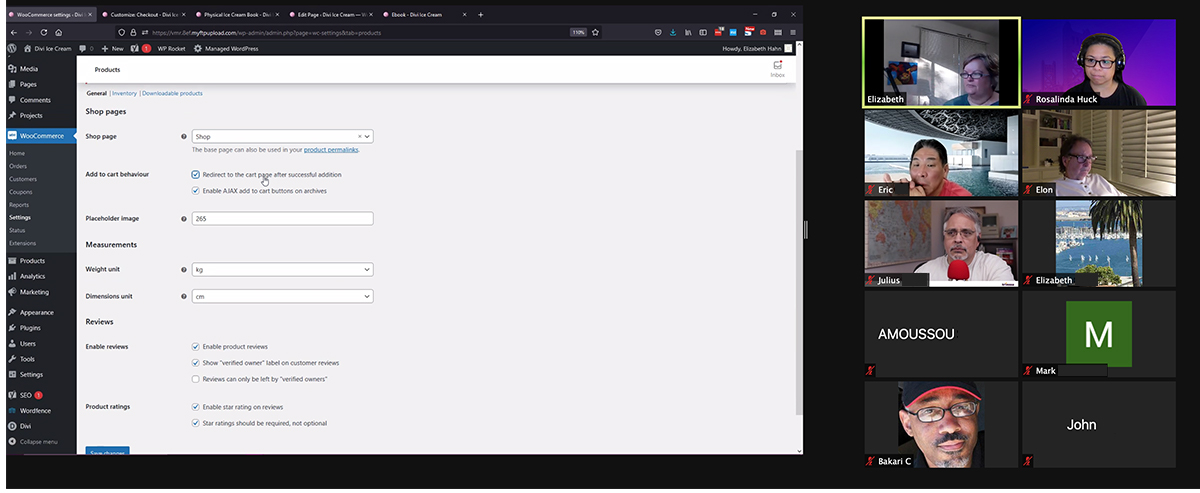Toggle Redirect to cart page checkbox
This screenshot has width=1200, height=493.
coord(195,174)
